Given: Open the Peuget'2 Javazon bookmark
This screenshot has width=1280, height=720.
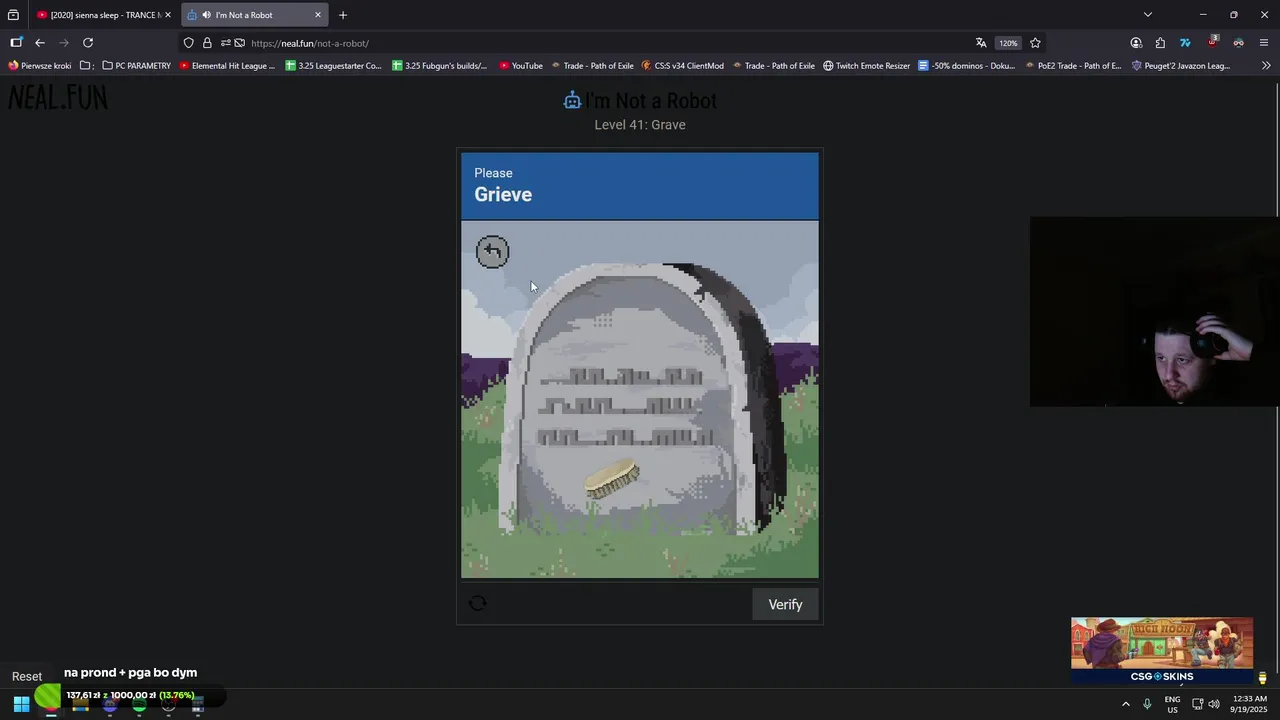Looking at the screenshot, I should click(x=1181, y=66).
